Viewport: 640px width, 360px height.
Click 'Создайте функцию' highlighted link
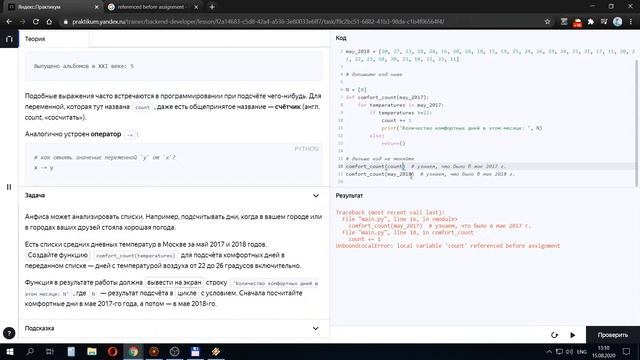pyautogui.click(x=58, y=255)
